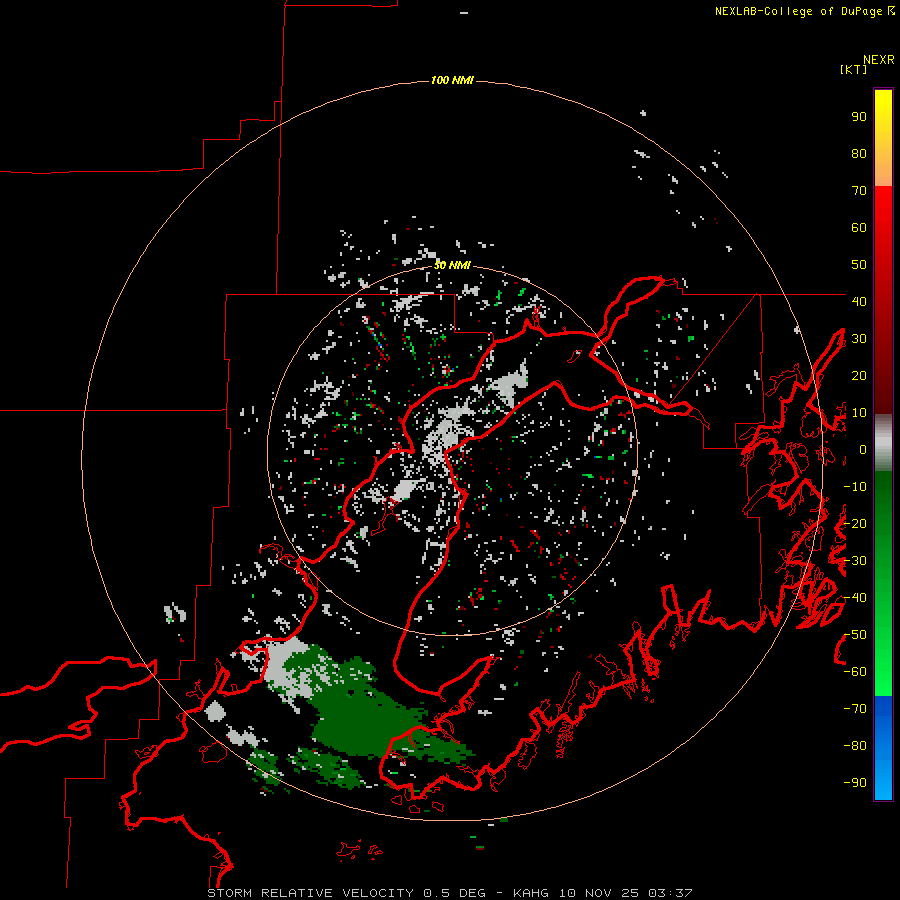Screen dimensions: 900x900
Task: Click the Storm Relative Velocity caption at the bottom
Action: 449,893
